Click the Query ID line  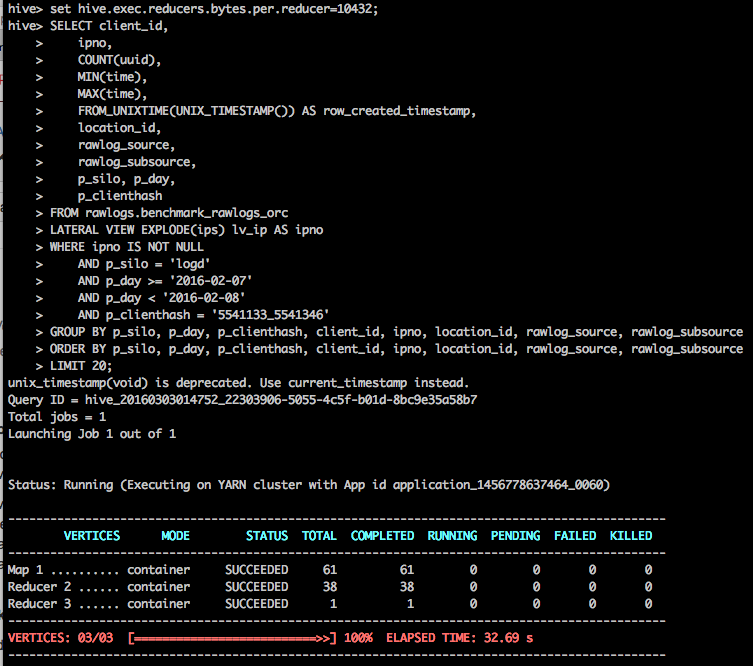coord(242,400)
